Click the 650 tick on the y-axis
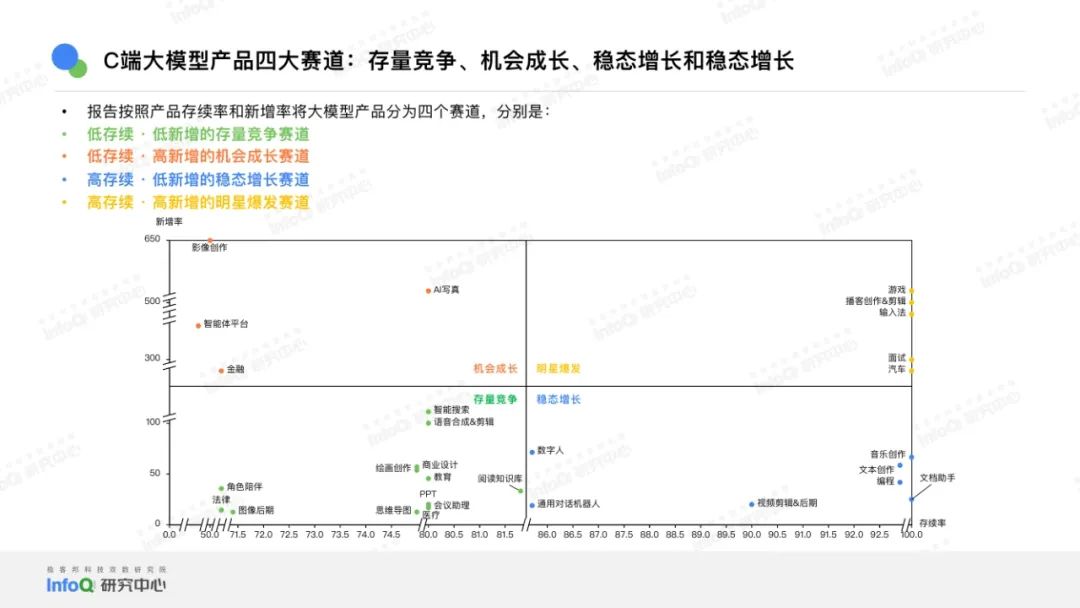 152,239
